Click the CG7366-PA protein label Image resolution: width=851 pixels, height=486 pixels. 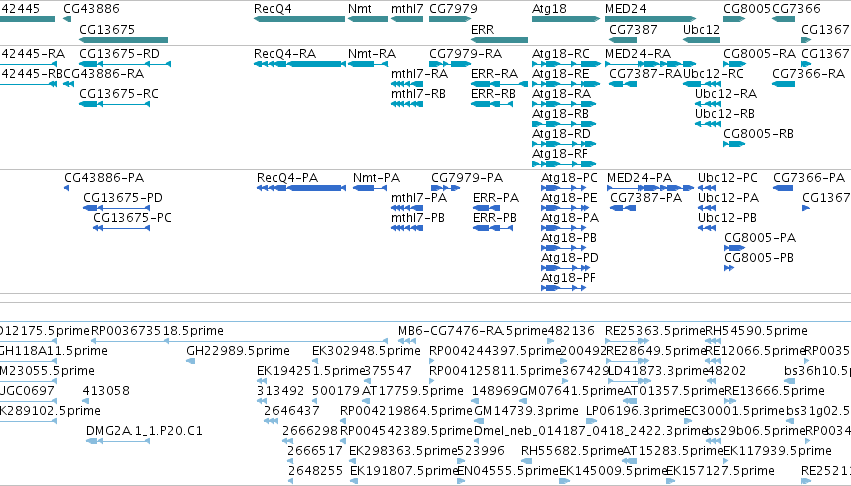click(x=809, y=178)
